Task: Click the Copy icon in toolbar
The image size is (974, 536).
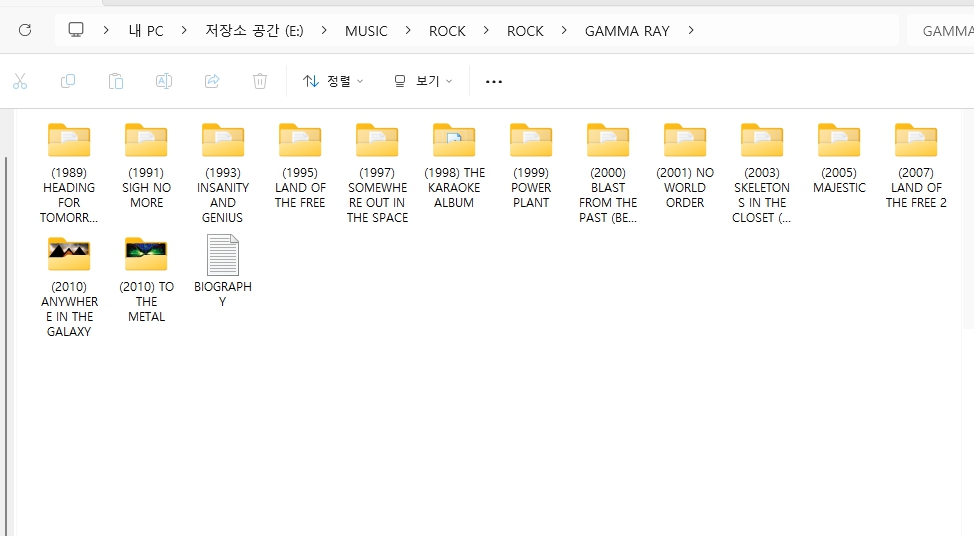Action: (x=68, y=81)
